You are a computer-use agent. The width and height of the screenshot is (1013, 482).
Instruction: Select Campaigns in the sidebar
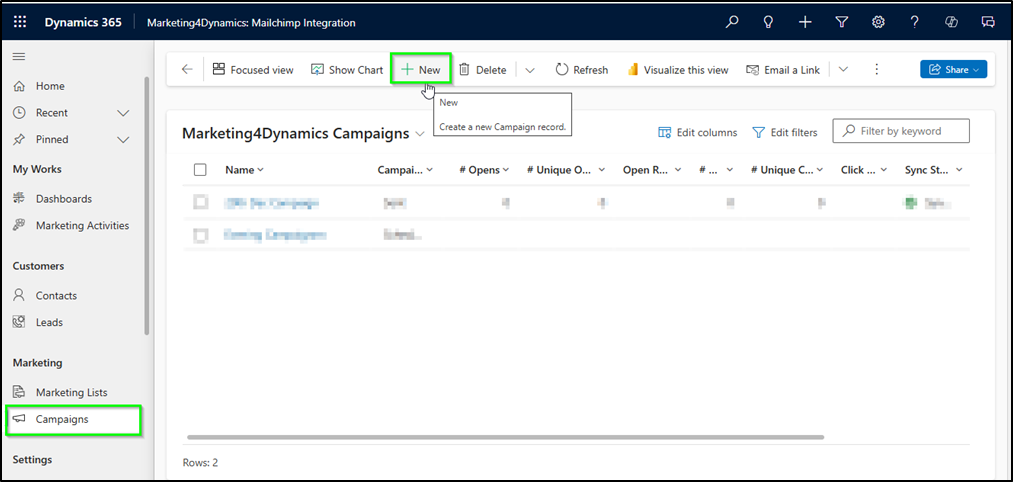[72, 419]
